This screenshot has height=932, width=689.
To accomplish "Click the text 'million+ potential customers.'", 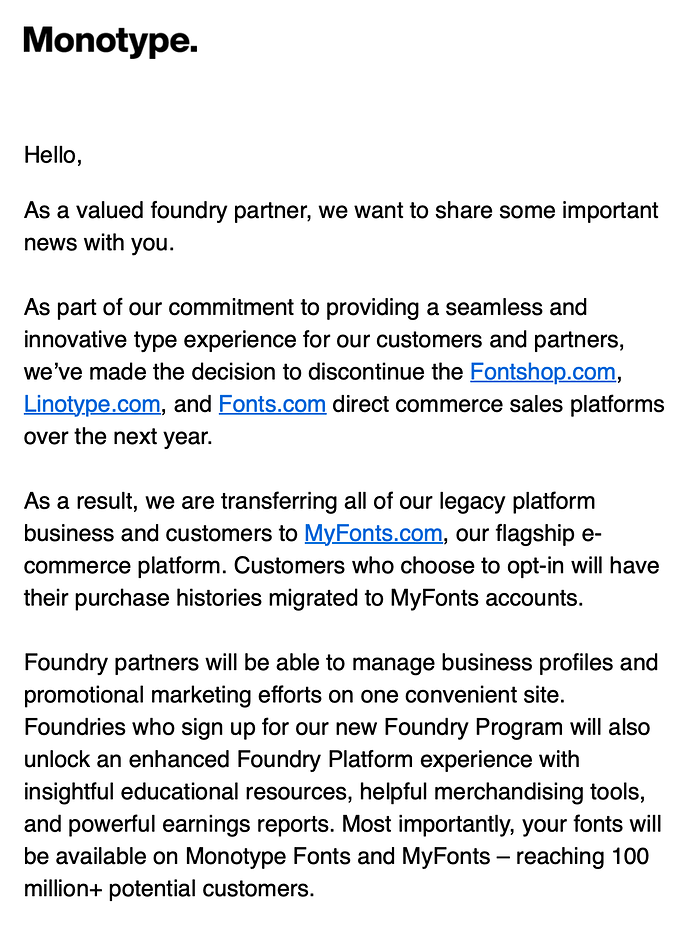I will click(x=169, y=889).
